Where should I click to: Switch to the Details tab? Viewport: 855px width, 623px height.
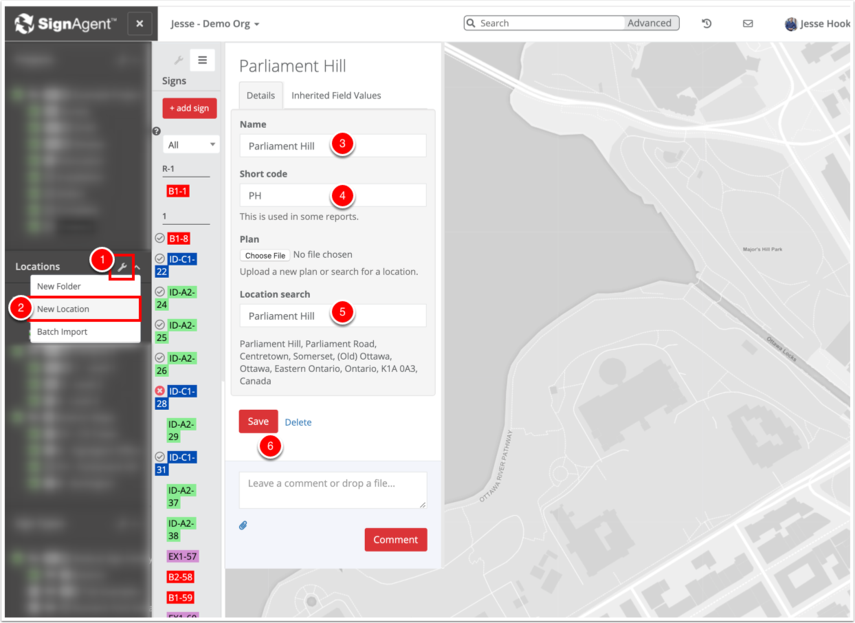pyautogui.click(x=261, y=95)
